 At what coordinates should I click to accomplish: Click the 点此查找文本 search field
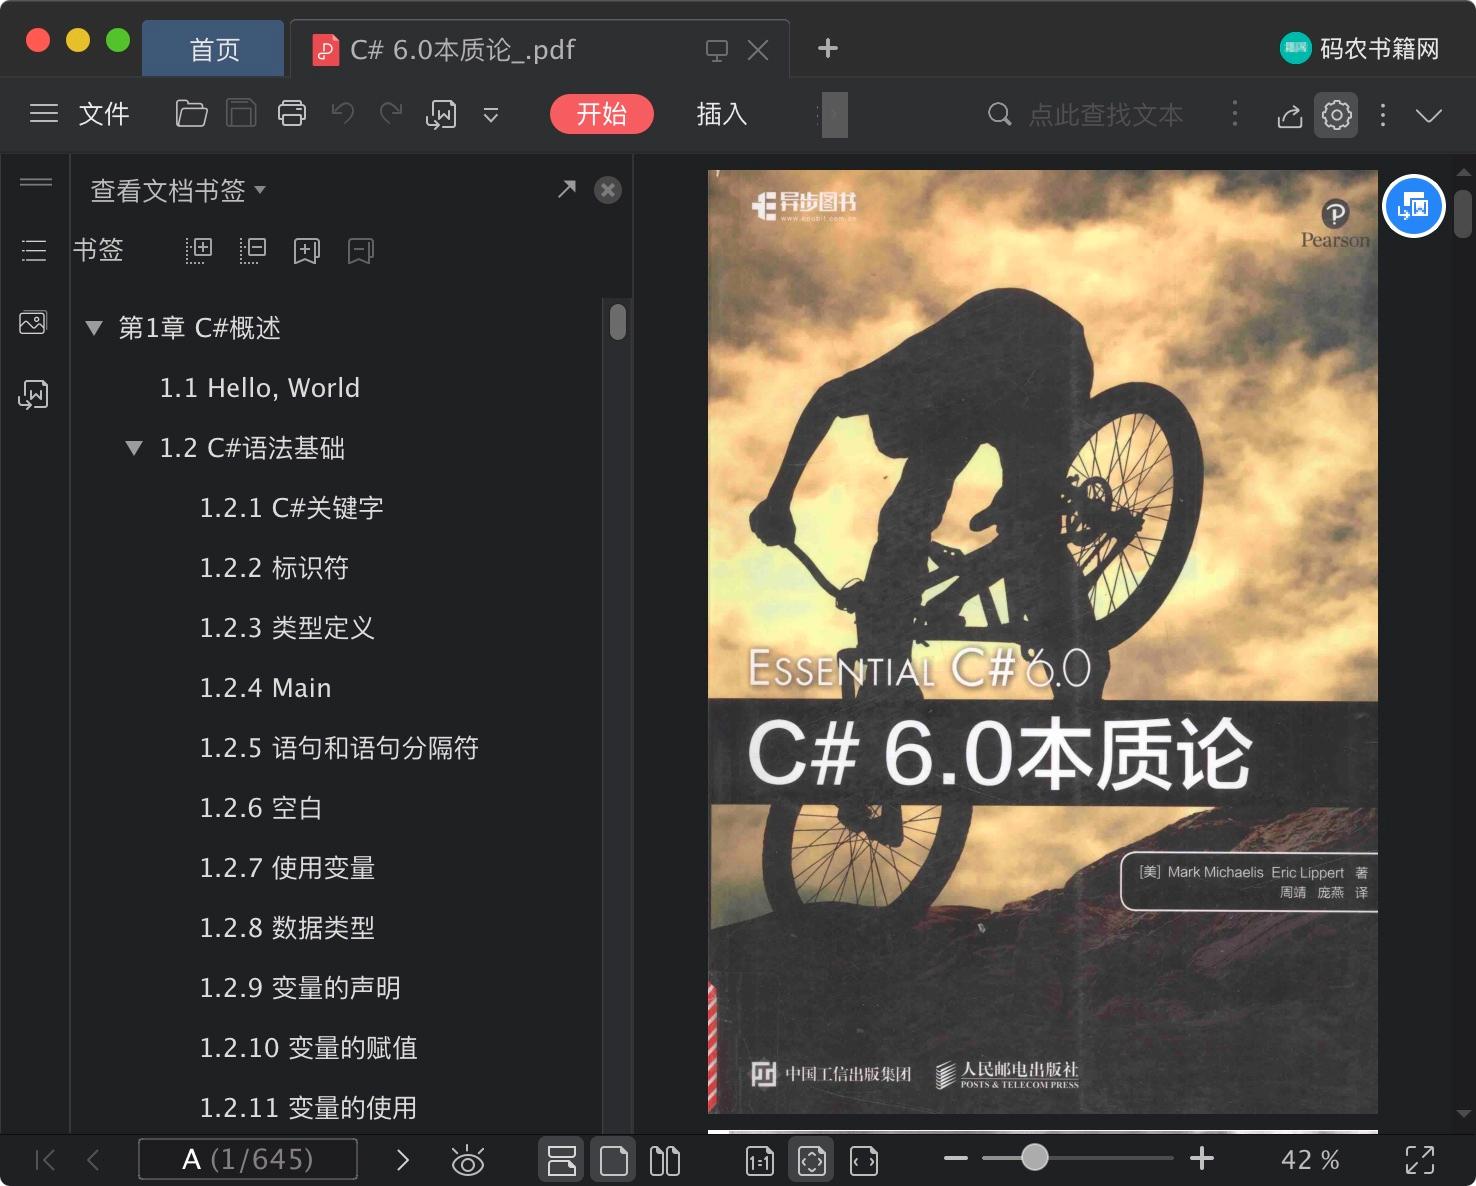[1106, 115]
